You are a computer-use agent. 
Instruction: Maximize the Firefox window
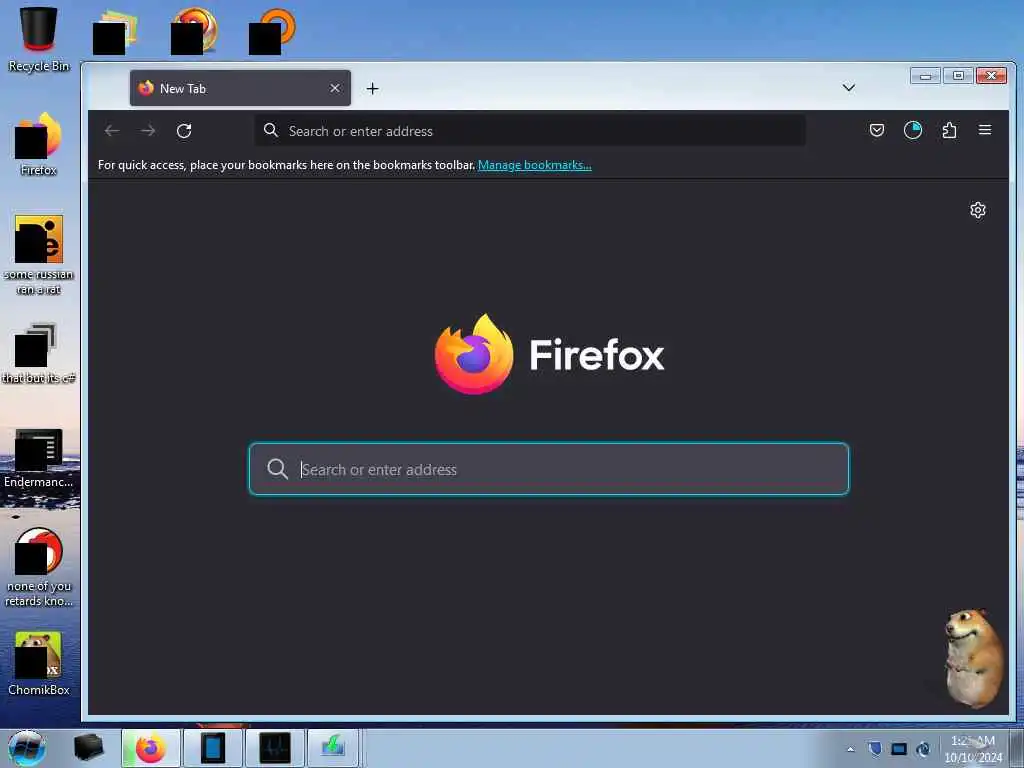[x=958, y=76]
